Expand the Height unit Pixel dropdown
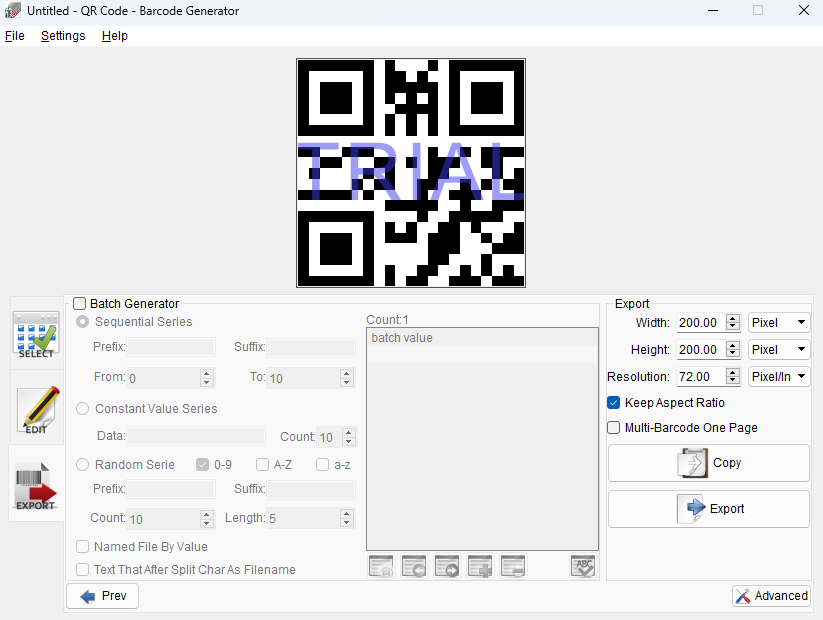Image resolution: width=823 pixels, height=620 pixels. click(x=779, y=350)
